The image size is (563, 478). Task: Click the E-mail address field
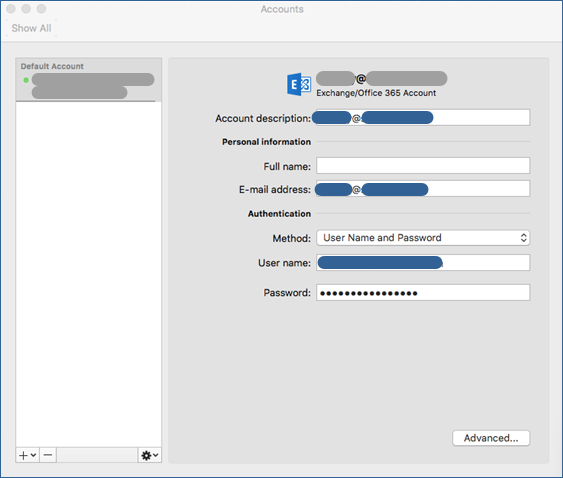pyautogui.click(x=423, y=189)
